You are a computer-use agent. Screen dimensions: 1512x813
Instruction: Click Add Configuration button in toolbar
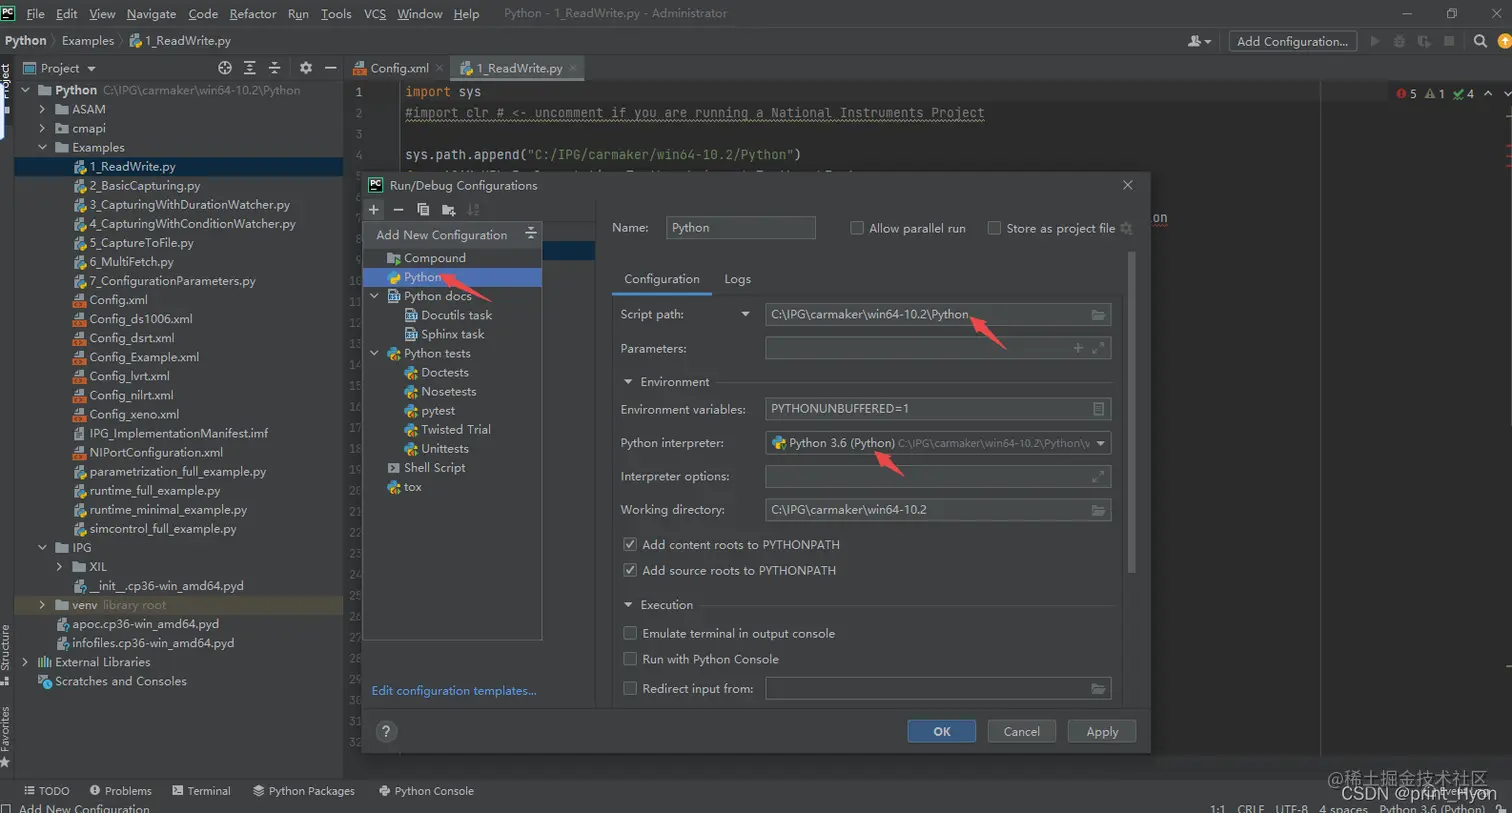pos(1292,41)
